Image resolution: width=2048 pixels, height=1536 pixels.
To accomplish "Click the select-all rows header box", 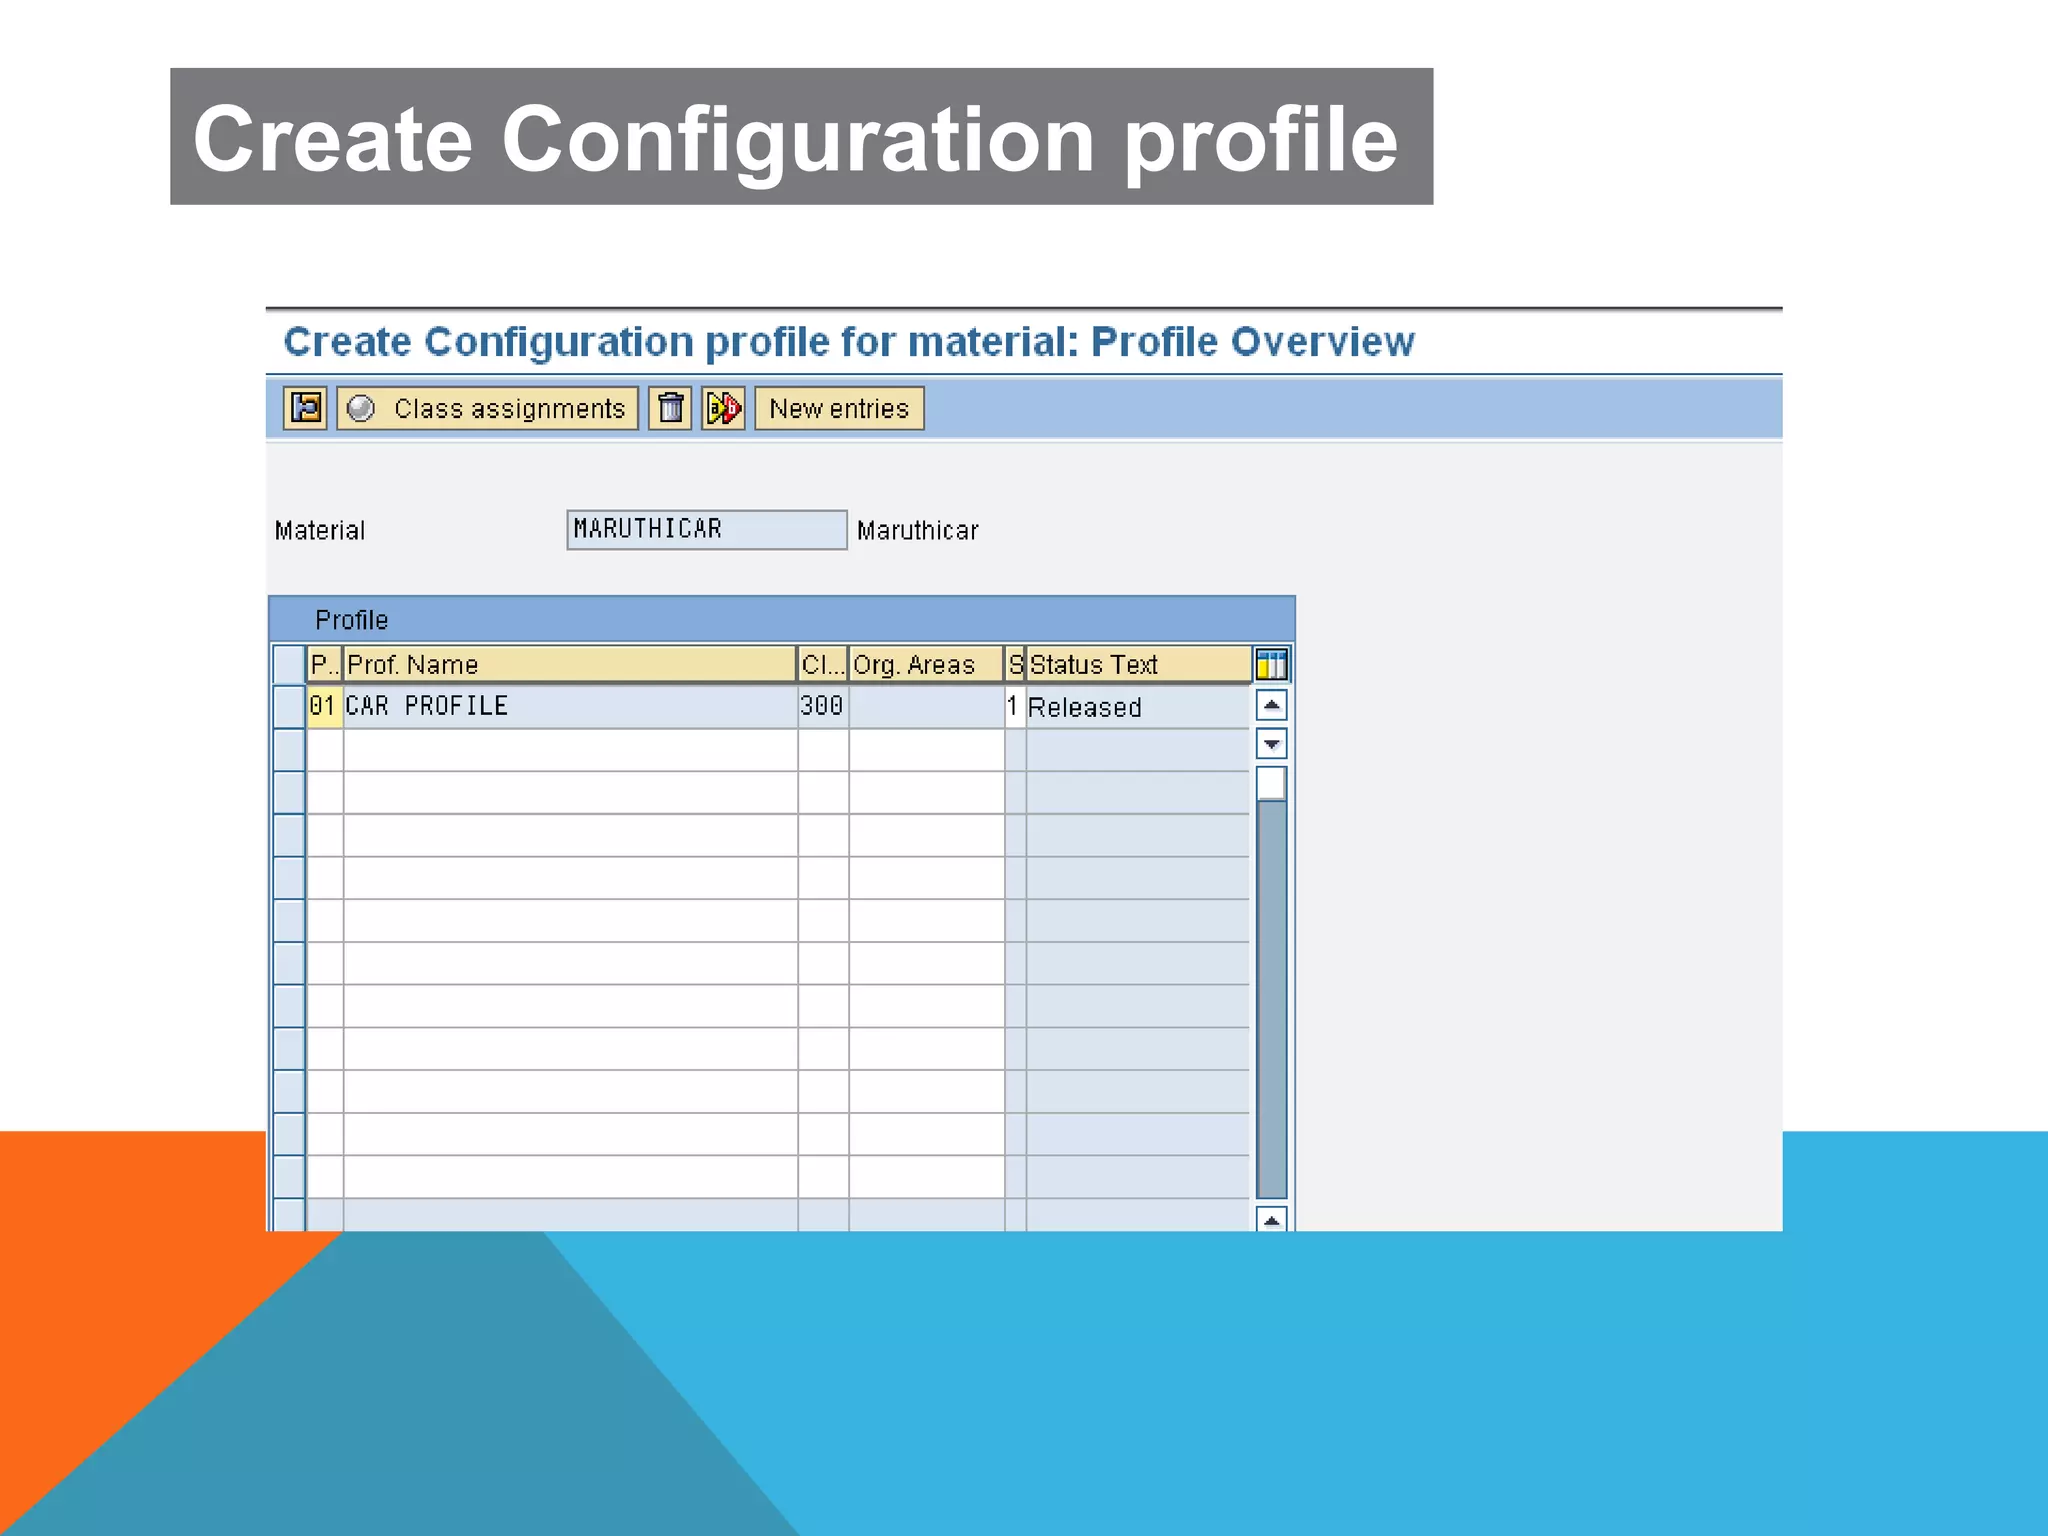I will 289,664.
